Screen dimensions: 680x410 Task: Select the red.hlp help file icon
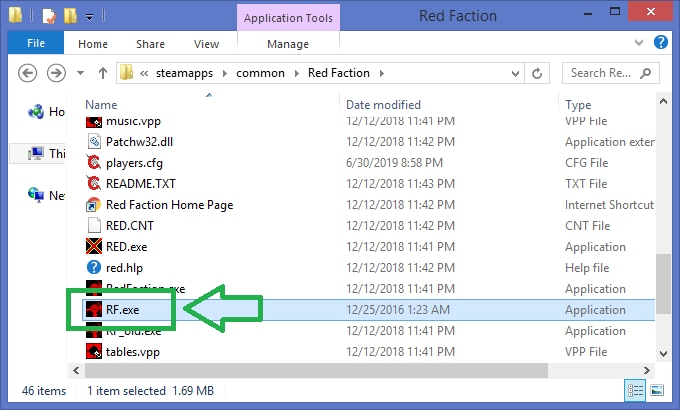coord(94,268)
